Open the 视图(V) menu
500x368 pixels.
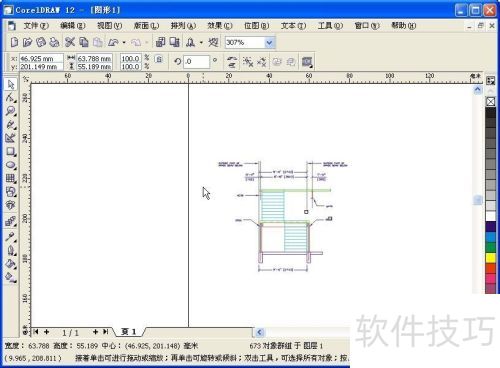point(109,26)
